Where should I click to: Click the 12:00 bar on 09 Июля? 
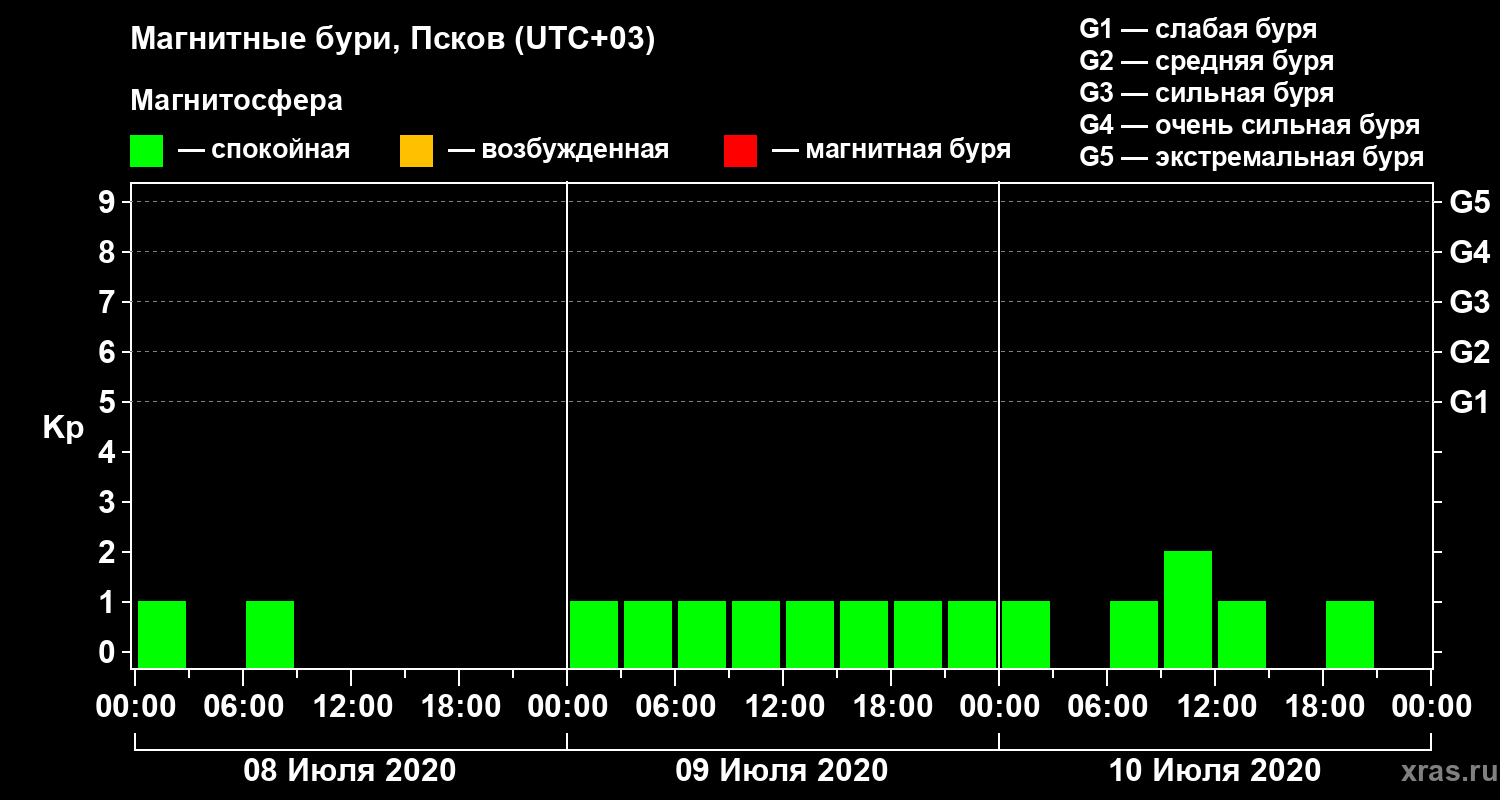[x=810, y=634]
